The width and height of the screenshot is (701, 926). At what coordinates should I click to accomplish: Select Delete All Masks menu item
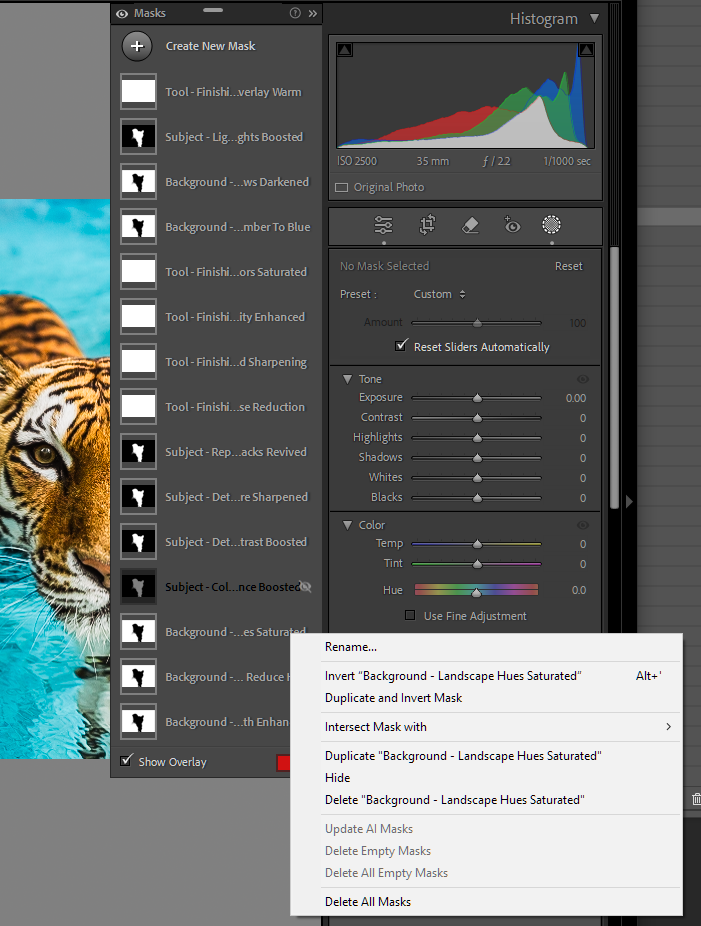pos(368,902)
